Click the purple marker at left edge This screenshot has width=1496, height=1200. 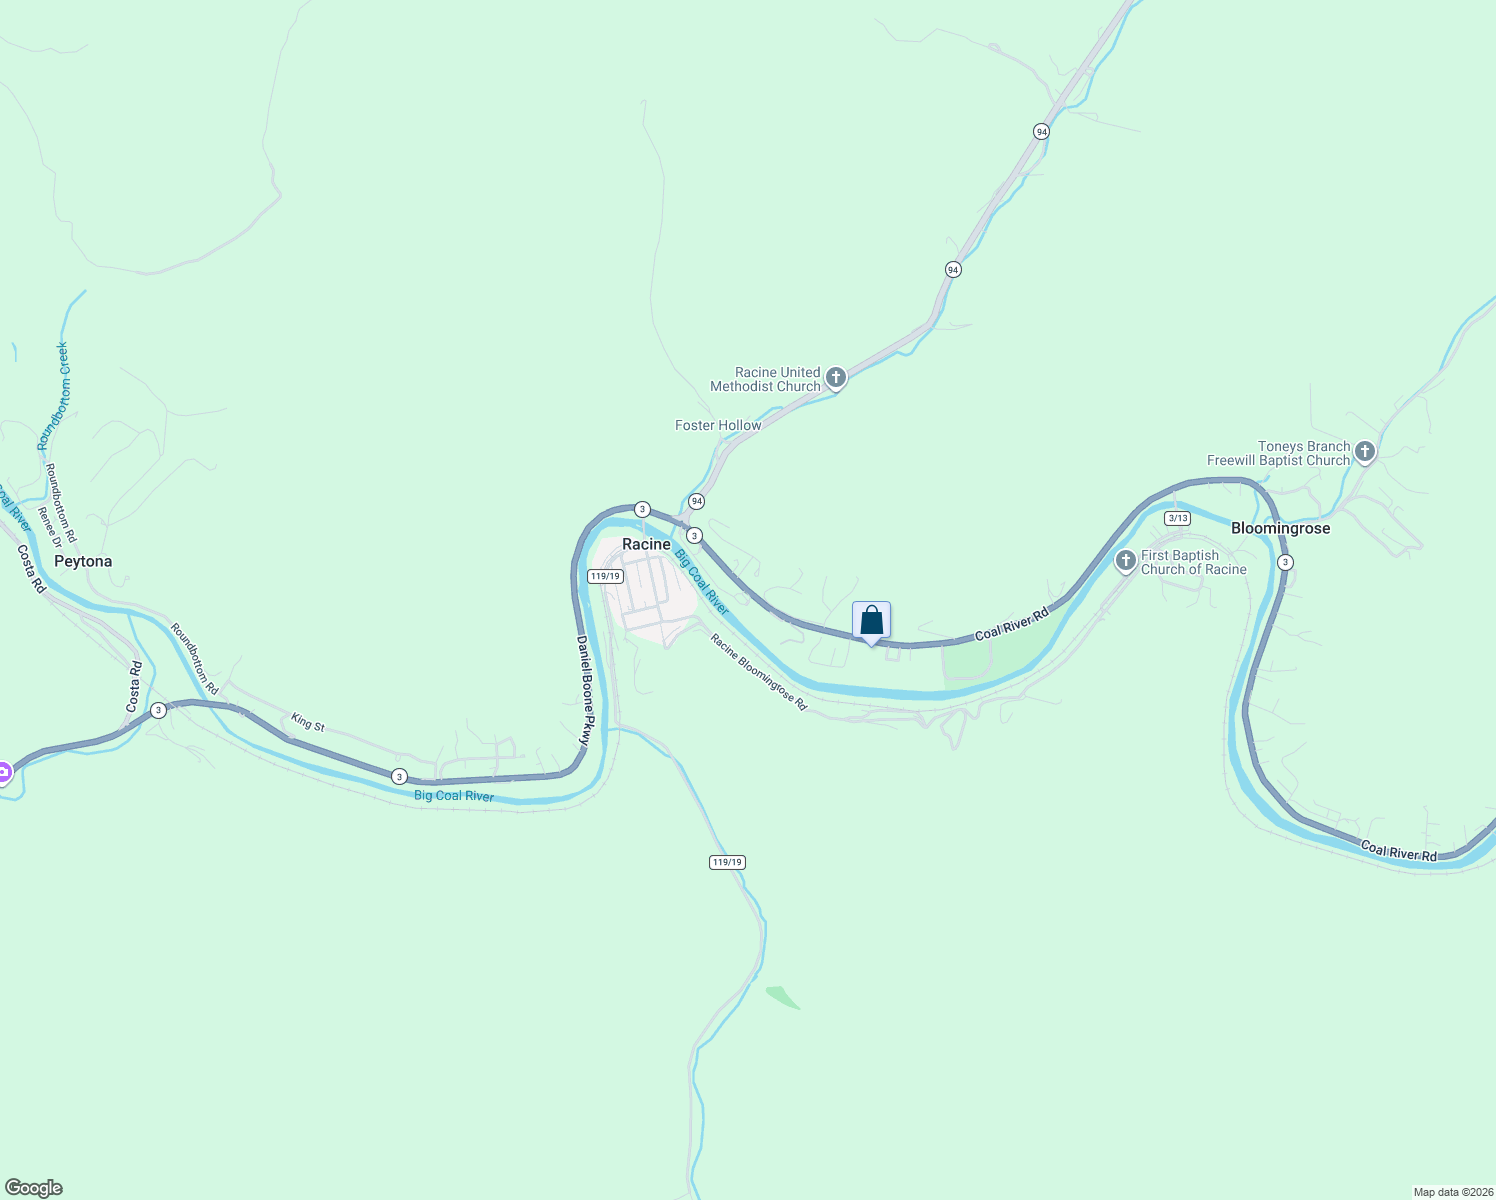pyautogui.click(x=4, y=773)
